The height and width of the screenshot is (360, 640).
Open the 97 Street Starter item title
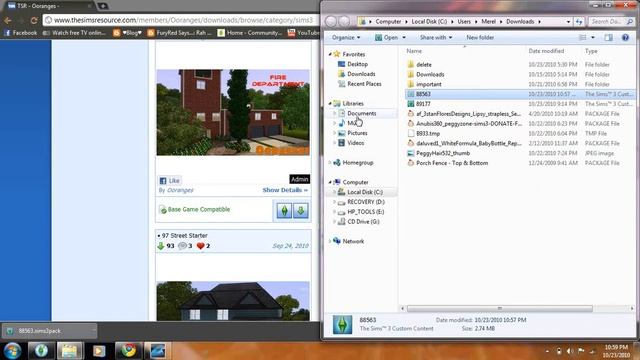tap(184, 236)
